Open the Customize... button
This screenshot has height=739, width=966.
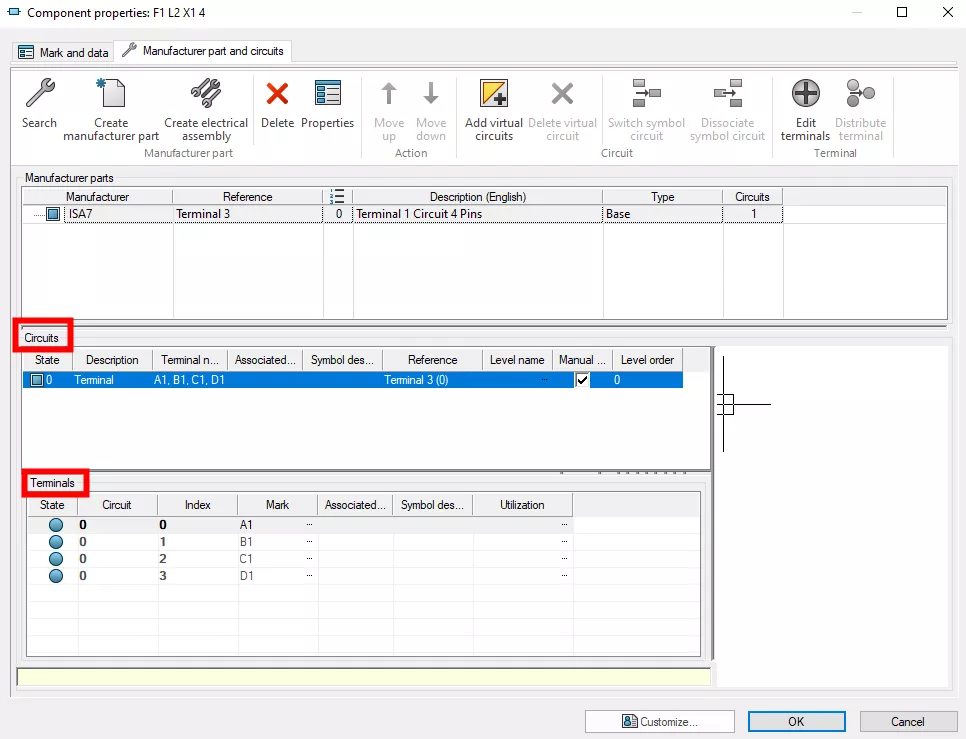click(x=660, y=721)
